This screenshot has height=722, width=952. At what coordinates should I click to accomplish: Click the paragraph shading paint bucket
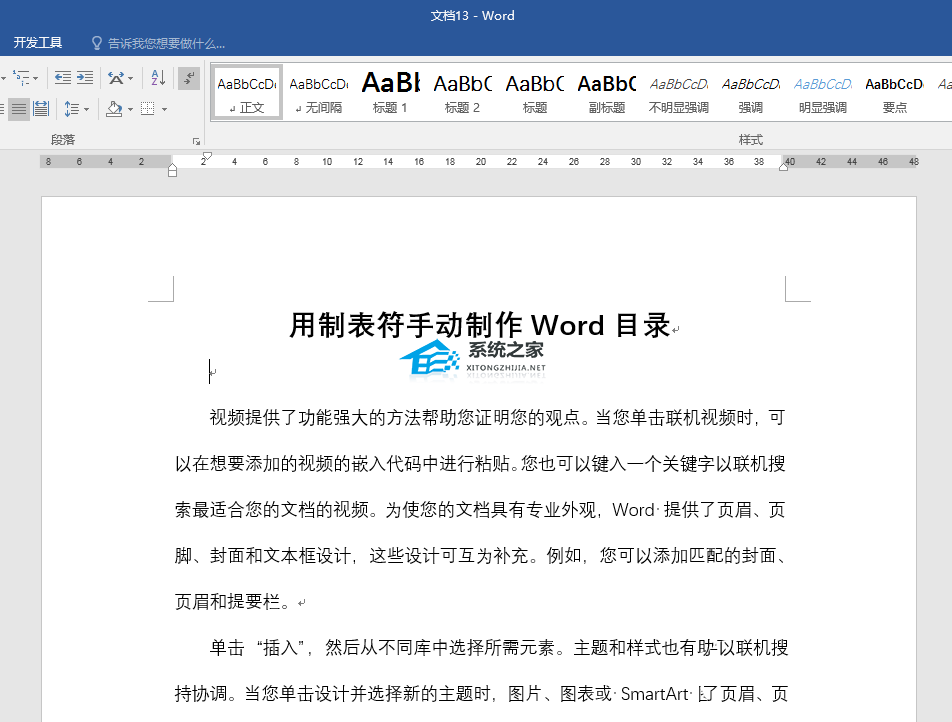tap(113, 109)
